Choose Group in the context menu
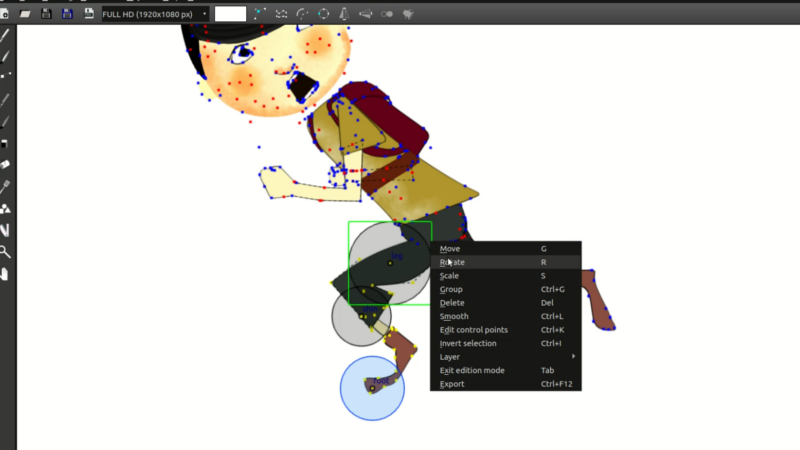The image size is (800, 450). [x=506, y=289]
